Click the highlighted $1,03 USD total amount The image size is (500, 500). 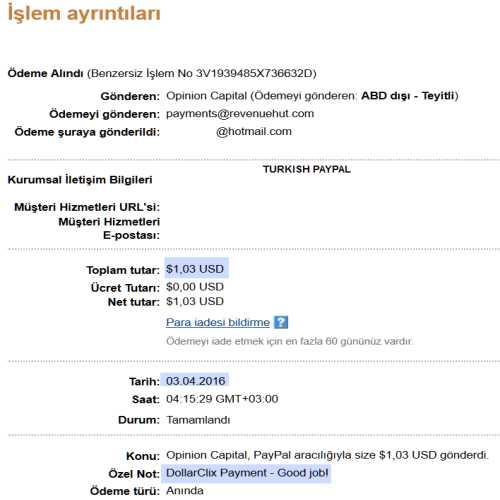click(195, 269)
